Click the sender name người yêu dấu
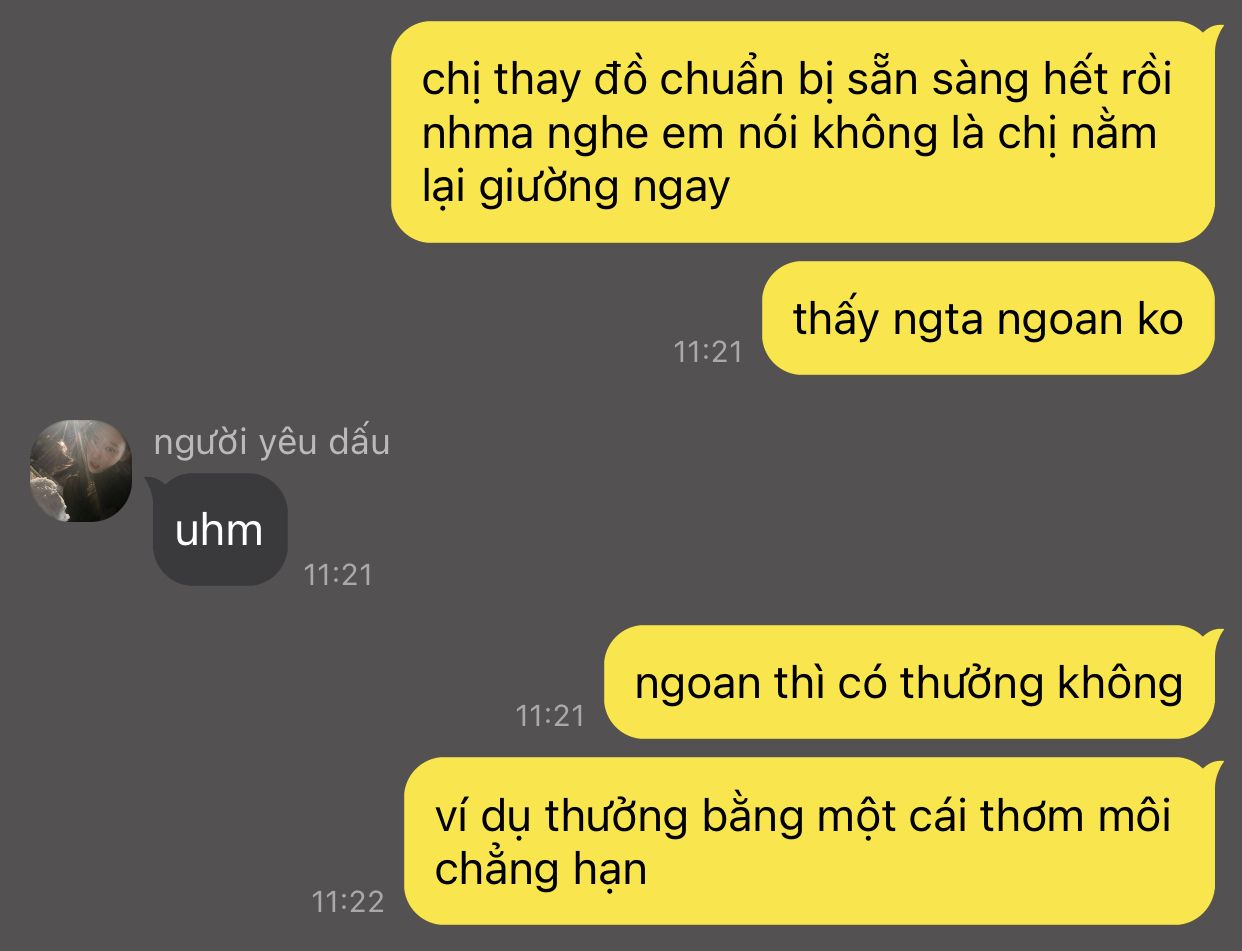 click(x=272, y=442)
